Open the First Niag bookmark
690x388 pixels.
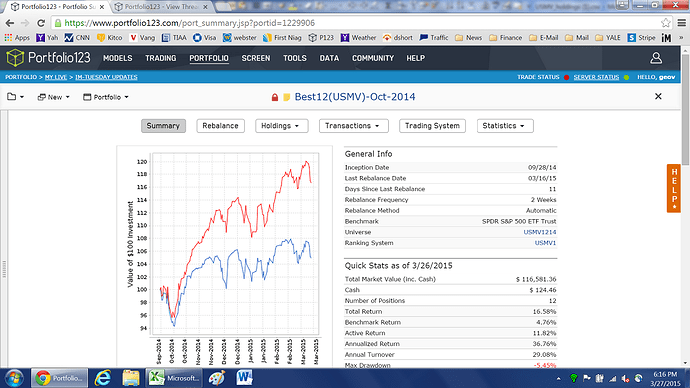click(282, 38)
